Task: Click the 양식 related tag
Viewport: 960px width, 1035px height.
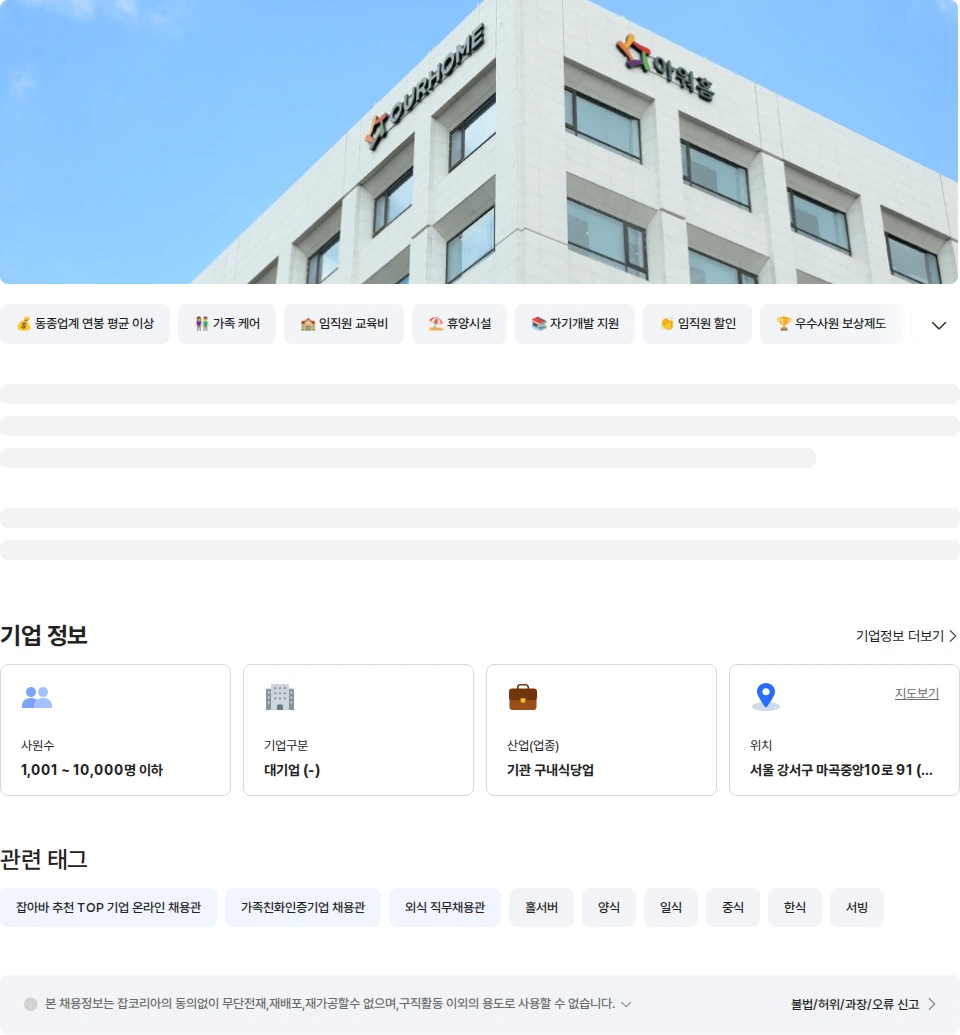Action: 609,908
